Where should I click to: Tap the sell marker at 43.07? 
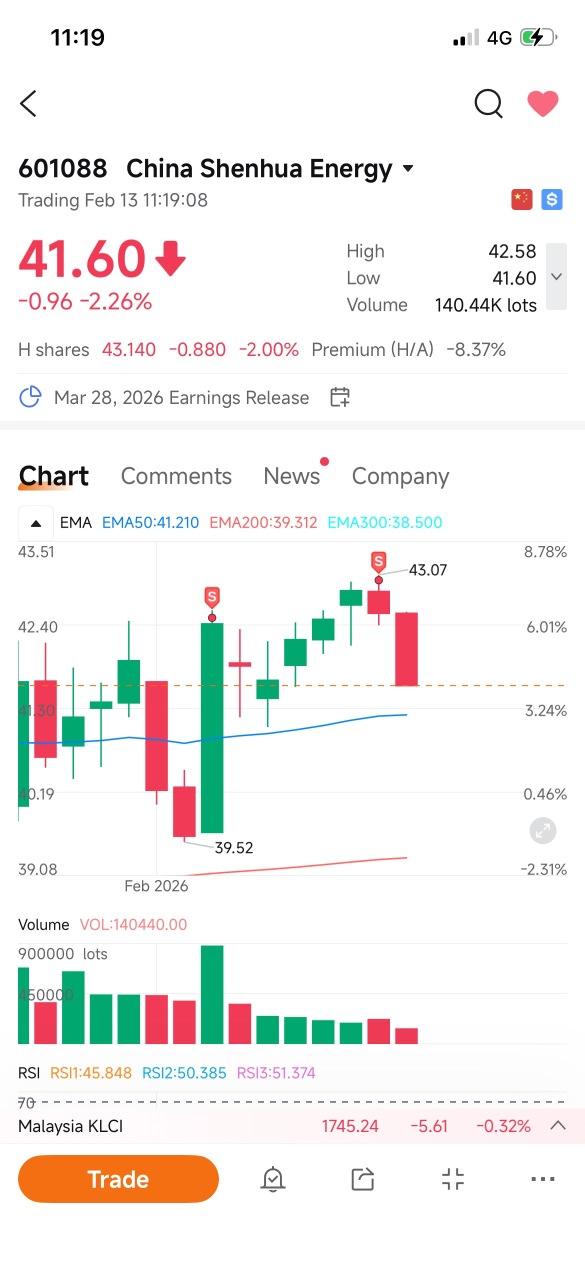pos(379,562)
